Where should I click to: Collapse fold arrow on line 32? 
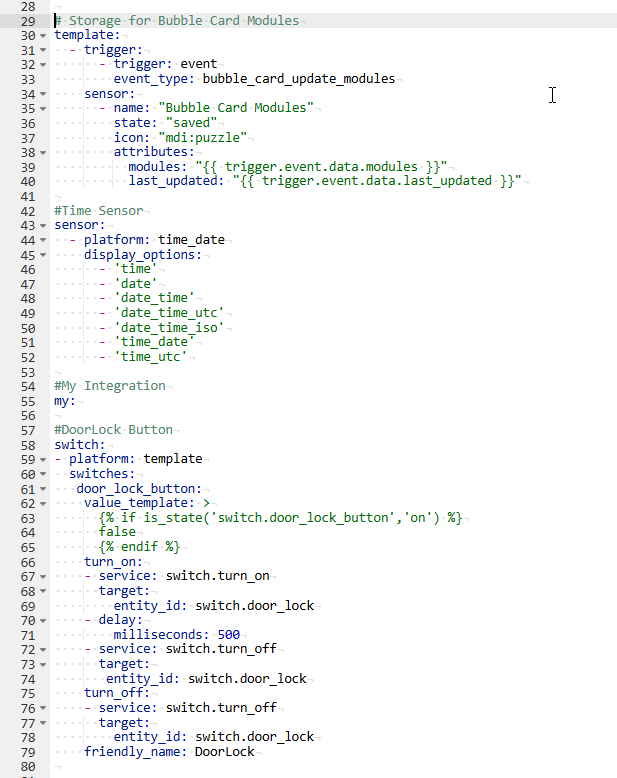point(43,65)
